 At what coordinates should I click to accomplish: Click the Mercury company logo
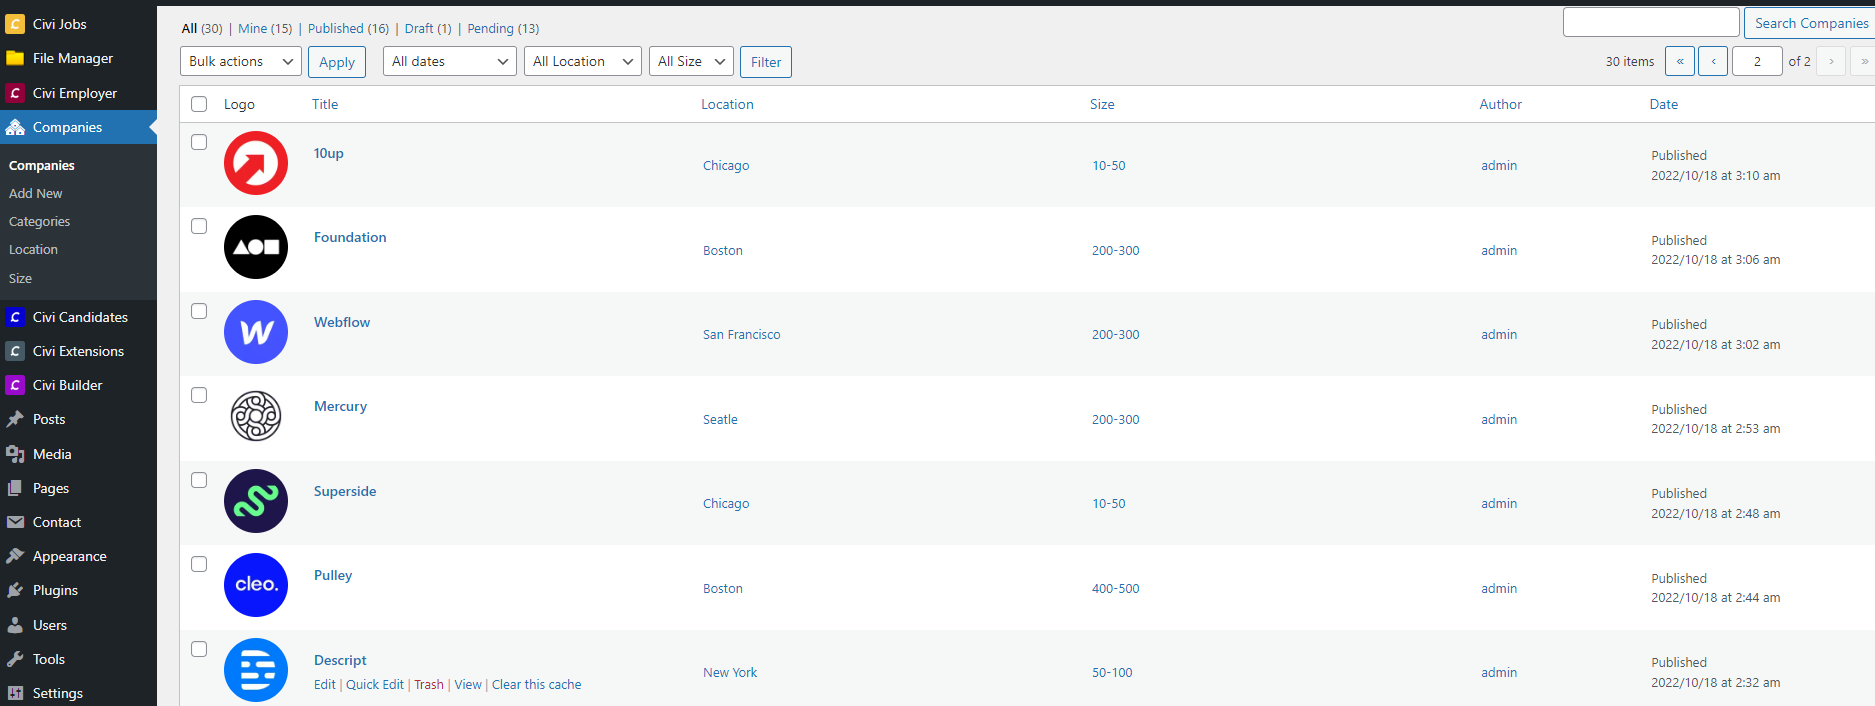256,416
